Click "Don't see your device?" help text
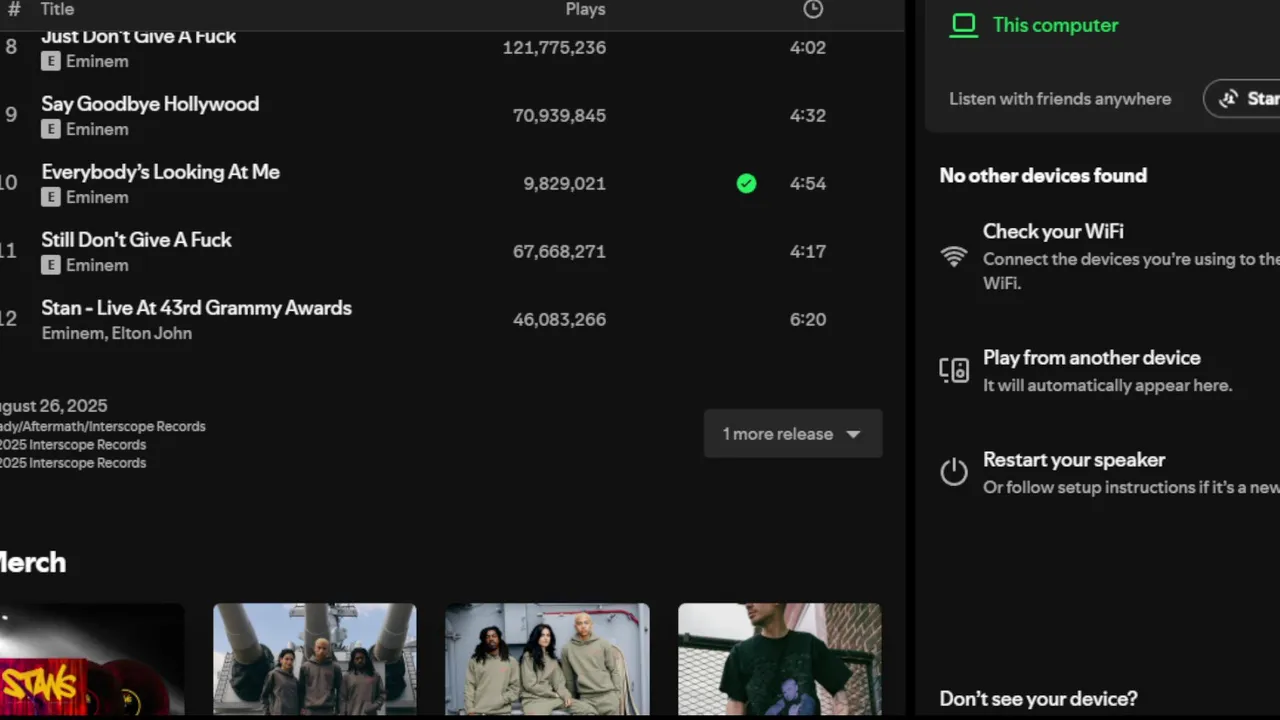This screenshot has height=720, width=1280. tap(1038, 699)
